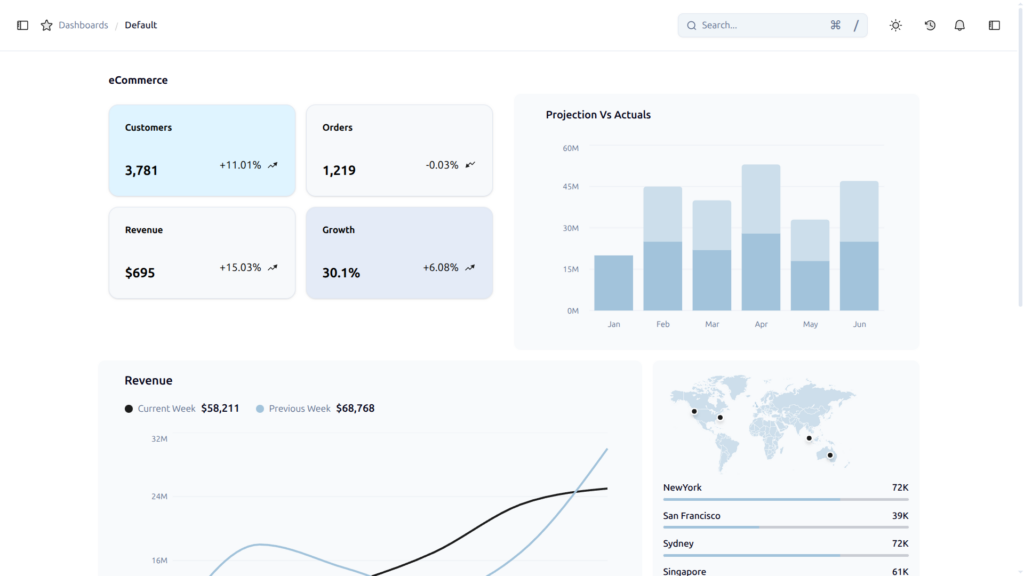Click the NewYork progress bar

pyautogui.click(x=786, y=500)
